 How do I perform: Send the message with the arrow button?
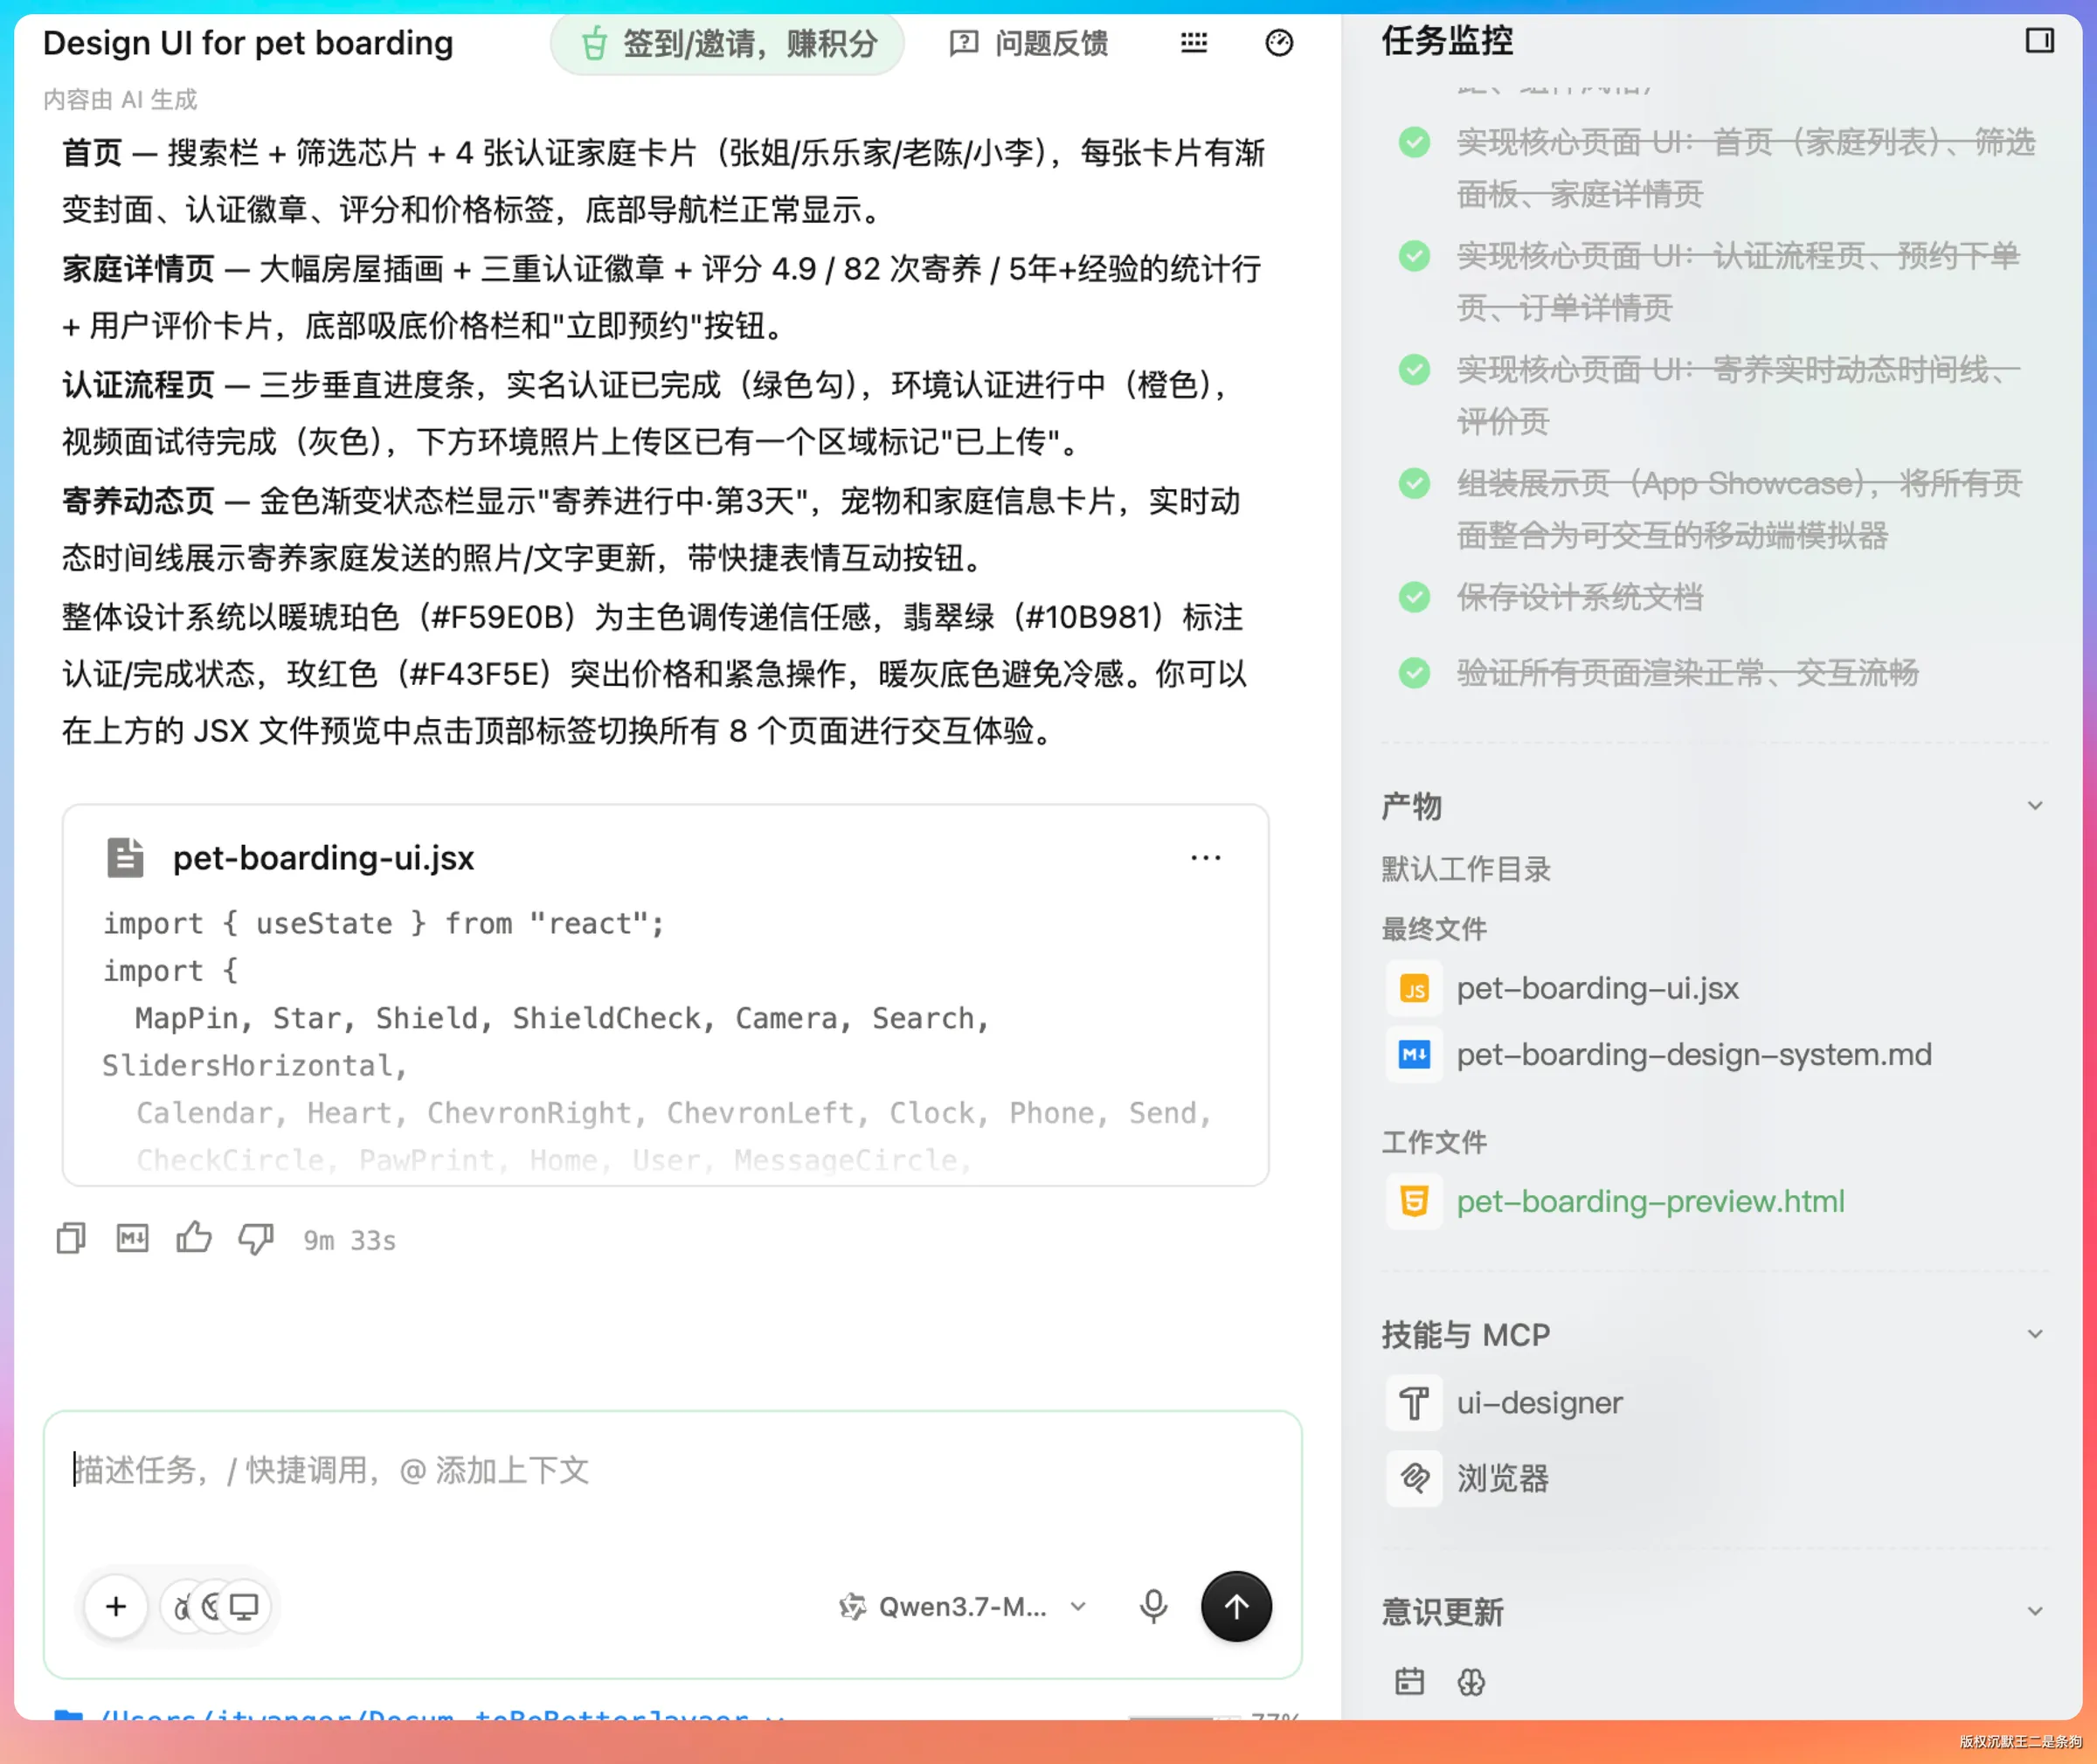[x=1236, y=1606]
